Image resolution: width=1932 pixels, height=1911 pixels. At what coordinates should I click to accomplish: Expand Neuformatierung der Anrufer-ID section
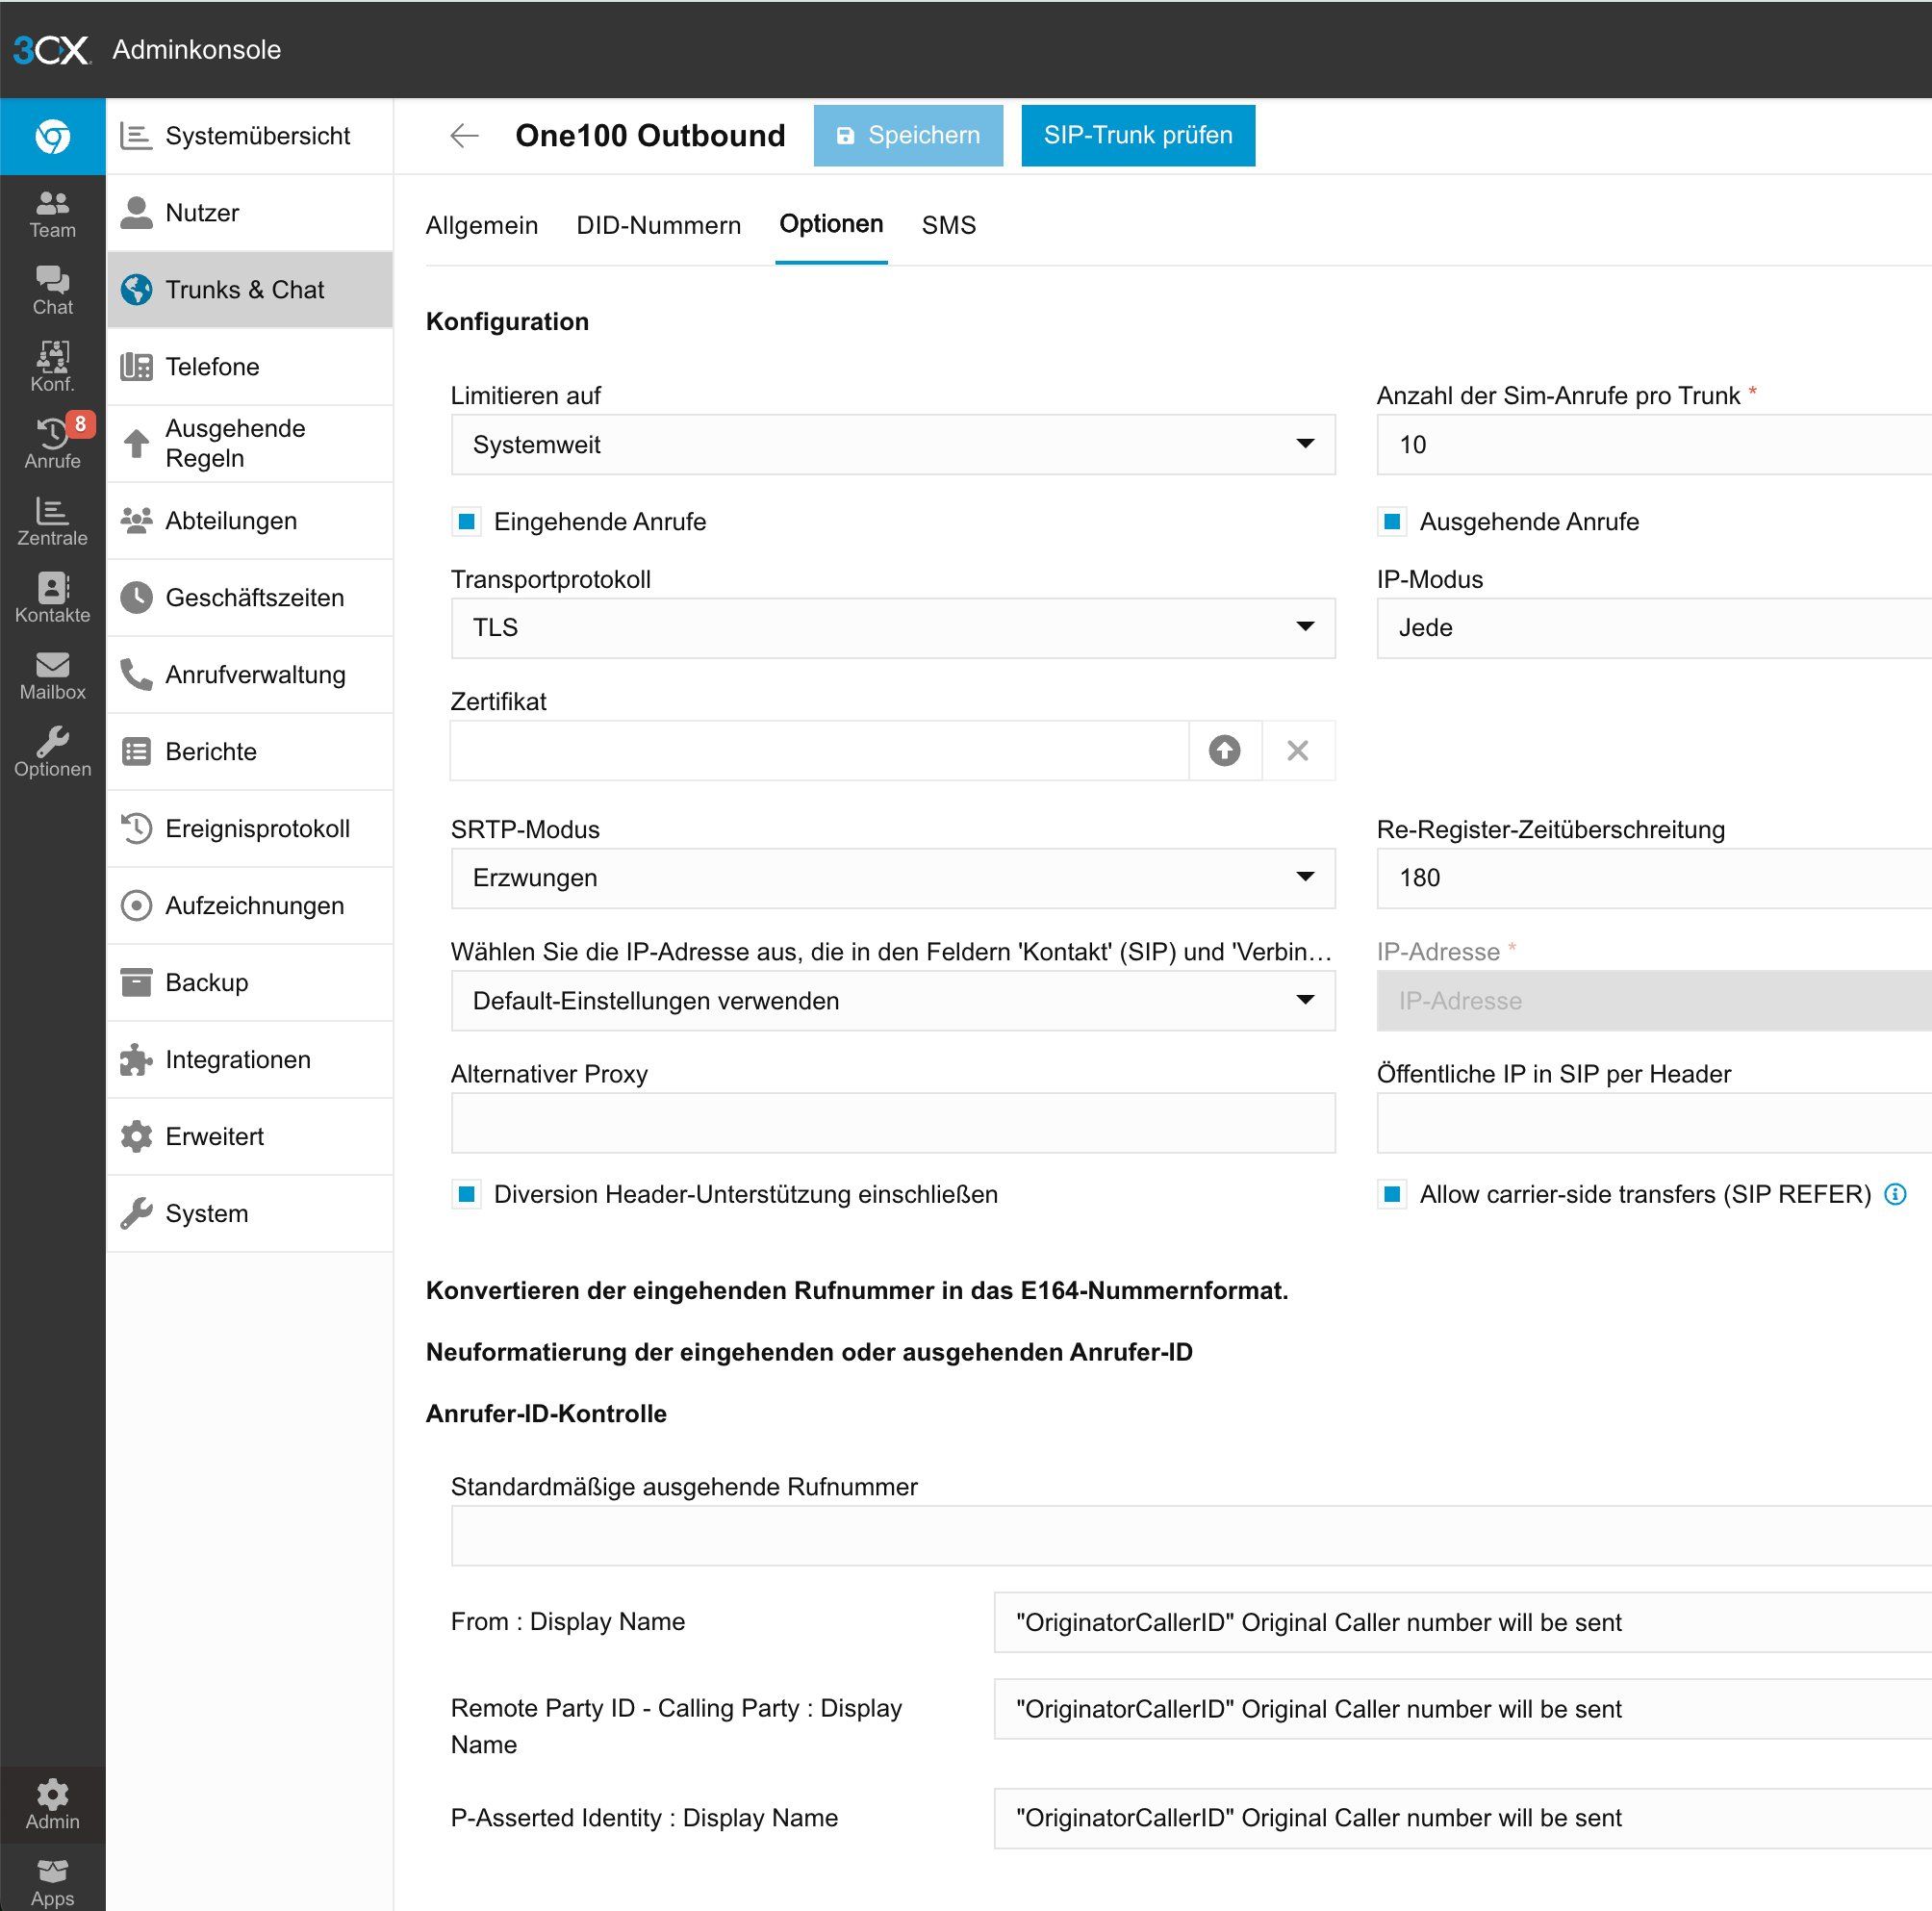click(x=809, y=1352)
